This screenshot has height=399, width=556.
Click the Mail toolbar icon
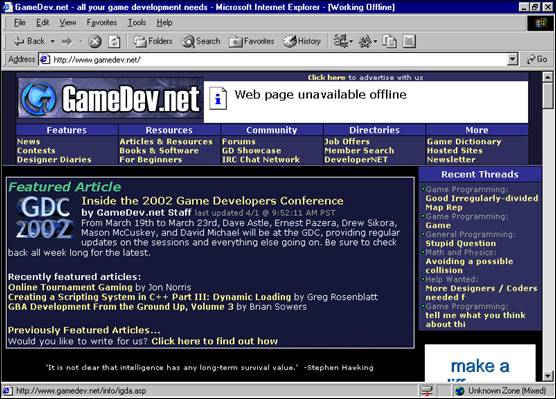click(343, 41)
